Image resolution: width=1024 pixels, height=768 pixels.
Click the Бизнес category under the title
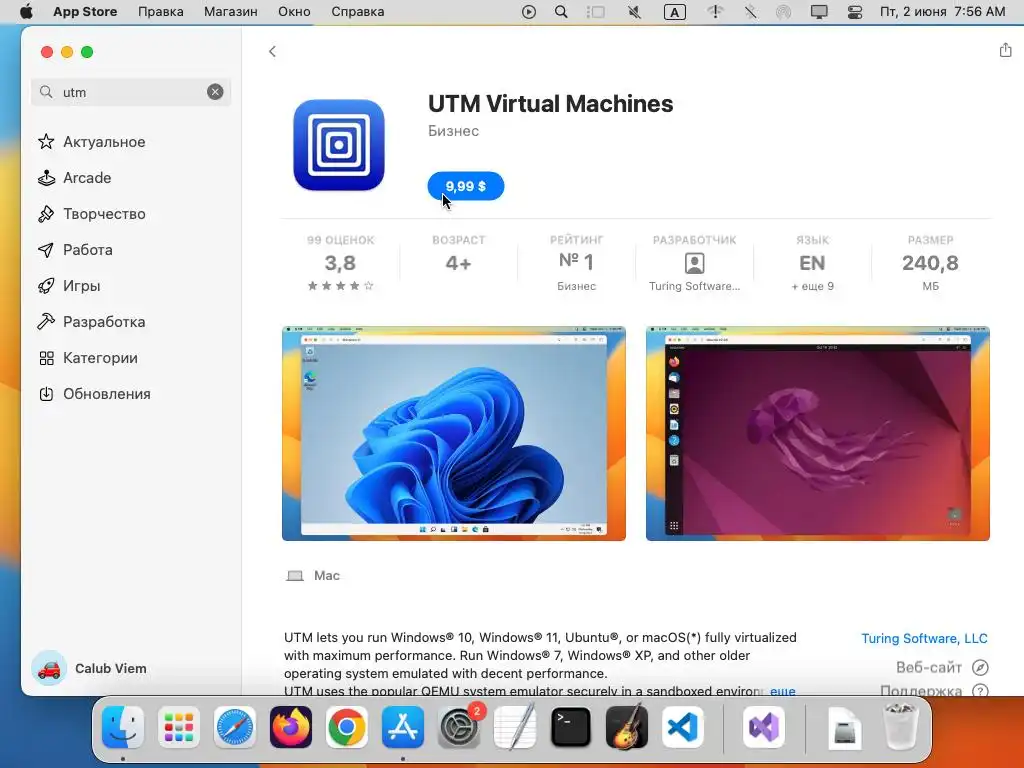click(x=453, y=131)
